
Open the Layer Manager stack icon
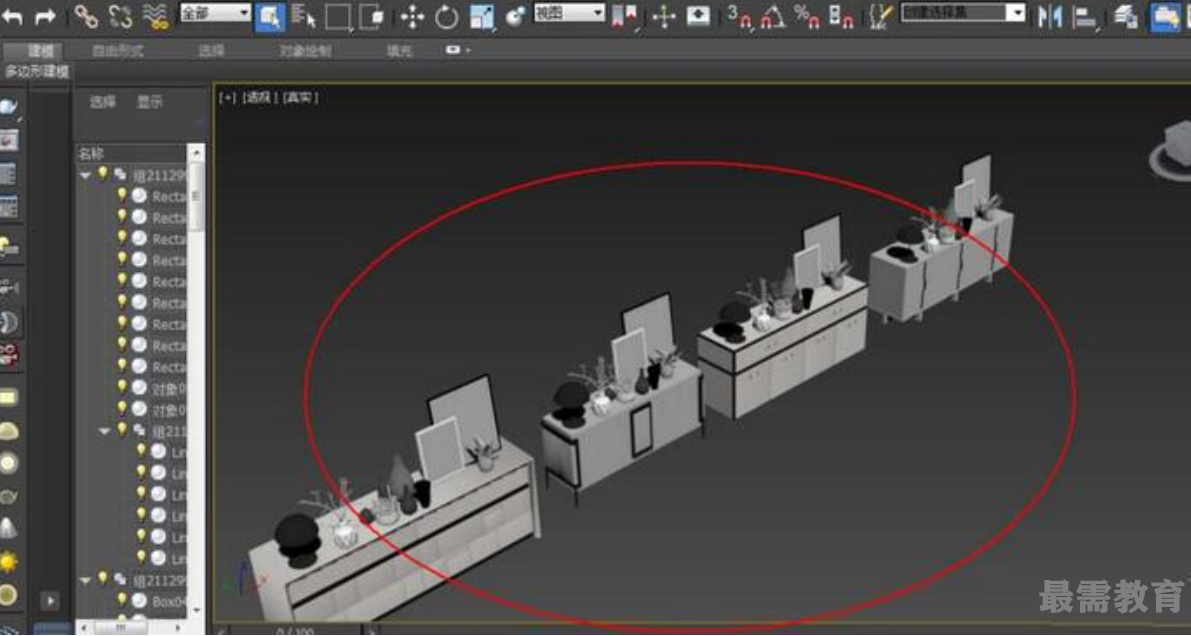pos(1126,17)
